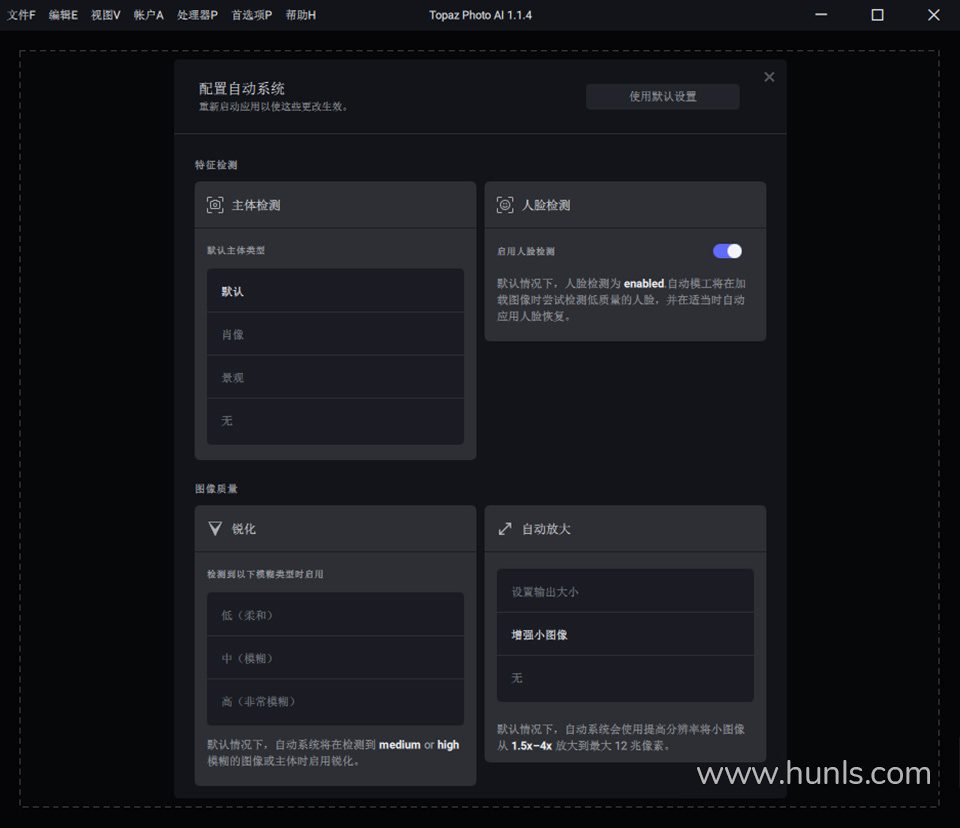Click the Topaz Photo AI 1.1.4 title
The width and height of the screenshot is (960, 828).
coord(481,15)
